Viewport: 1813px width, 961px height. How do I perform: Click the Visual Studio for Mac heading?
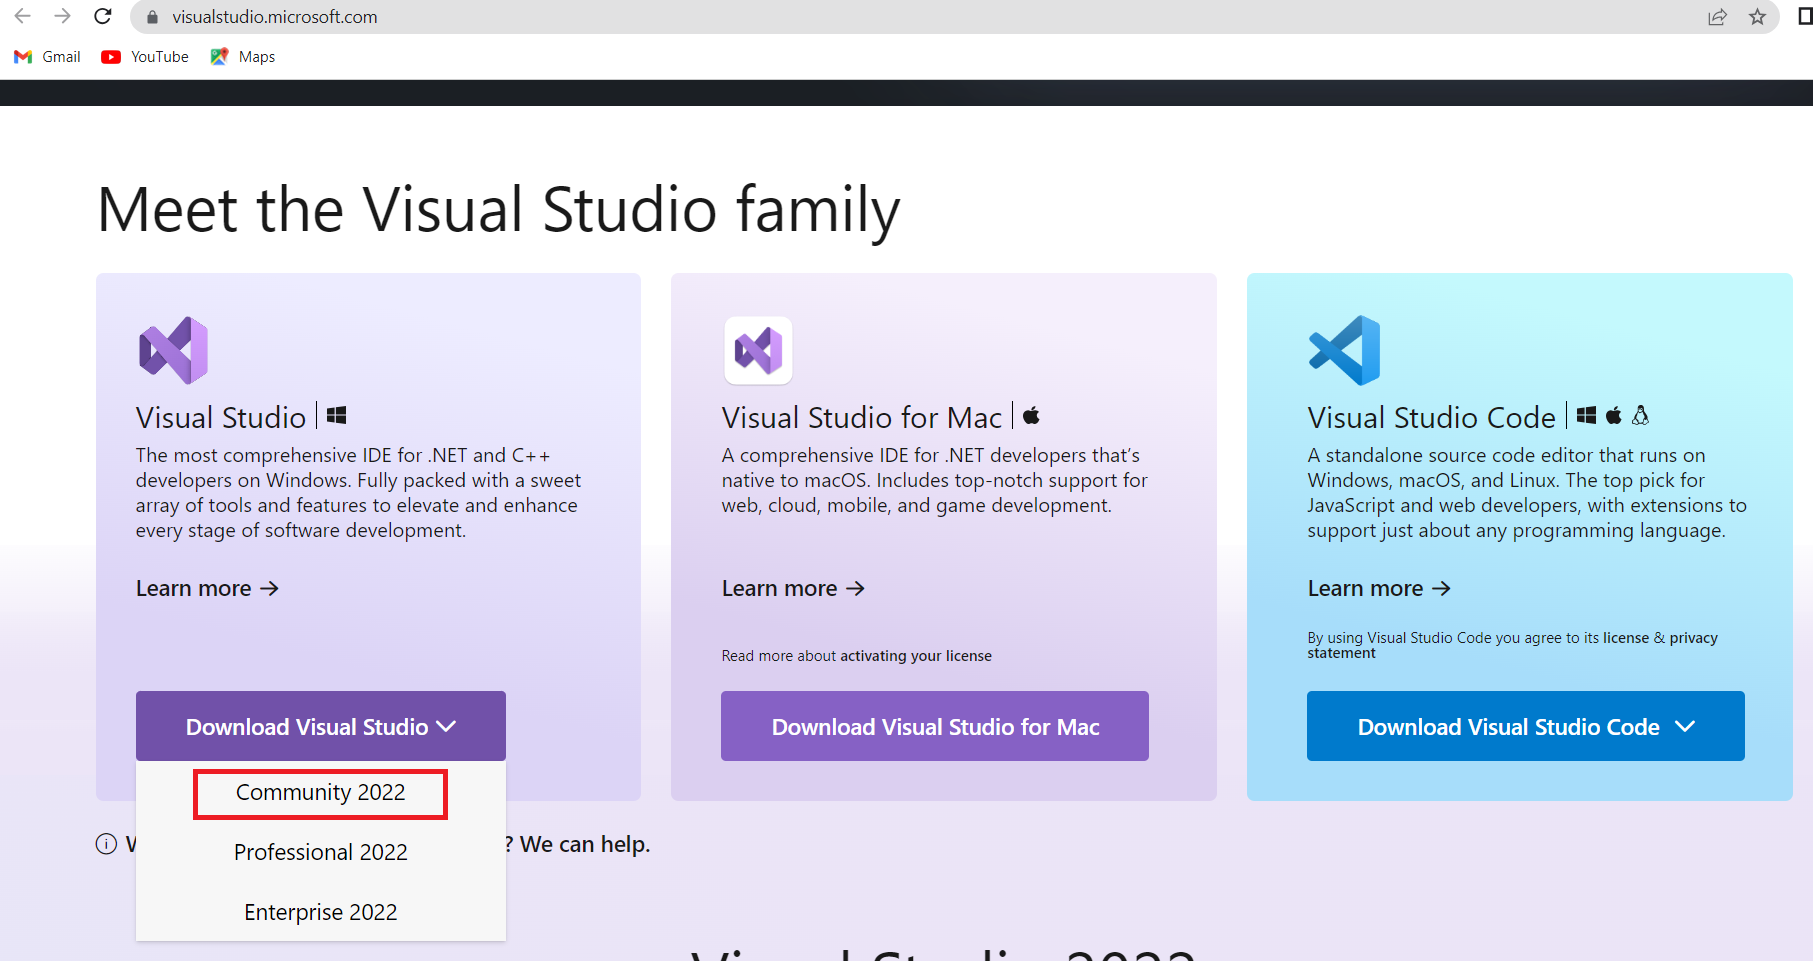coord(862,417)
